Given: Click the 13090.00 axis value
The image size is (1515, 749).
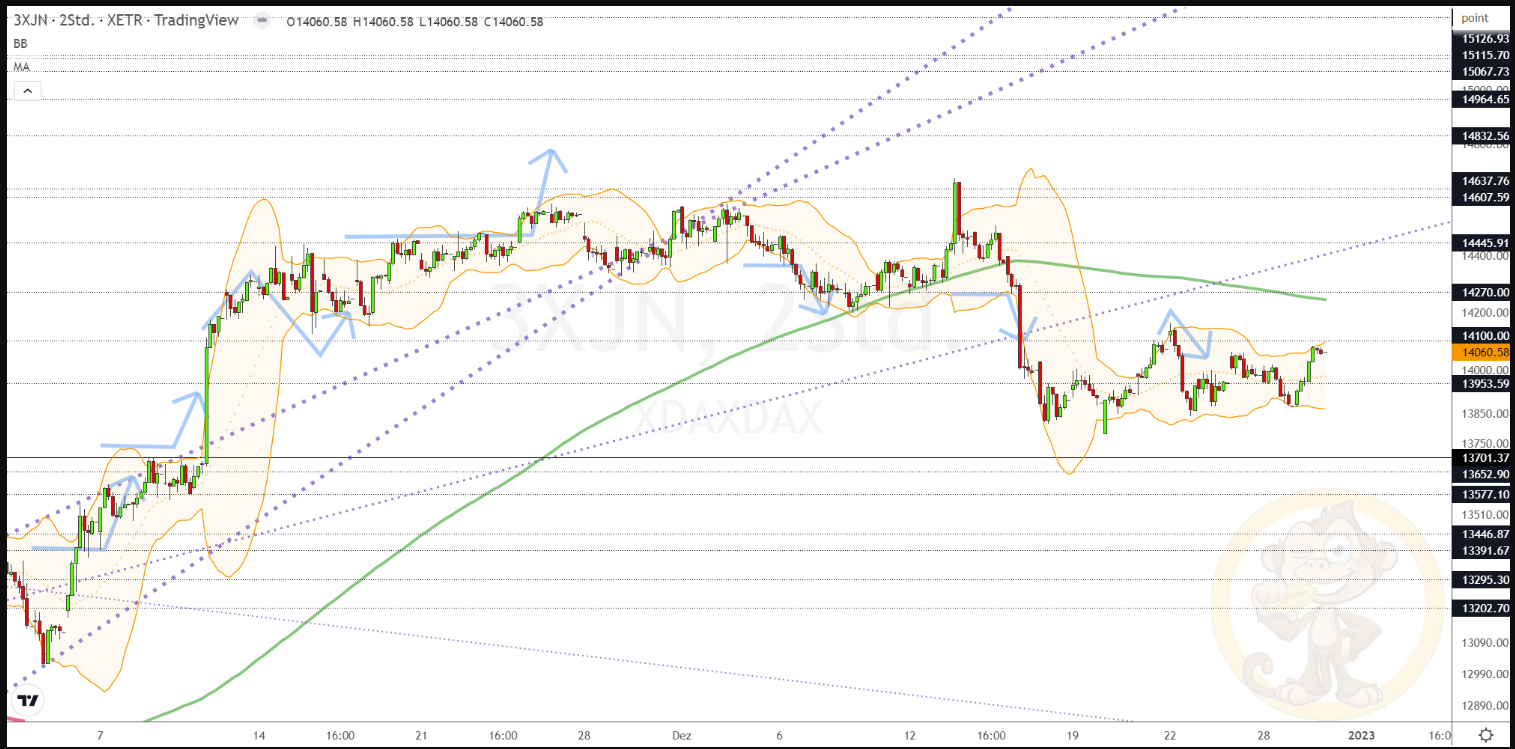Looking at the screenshot, I should (x=1484, y=643).
